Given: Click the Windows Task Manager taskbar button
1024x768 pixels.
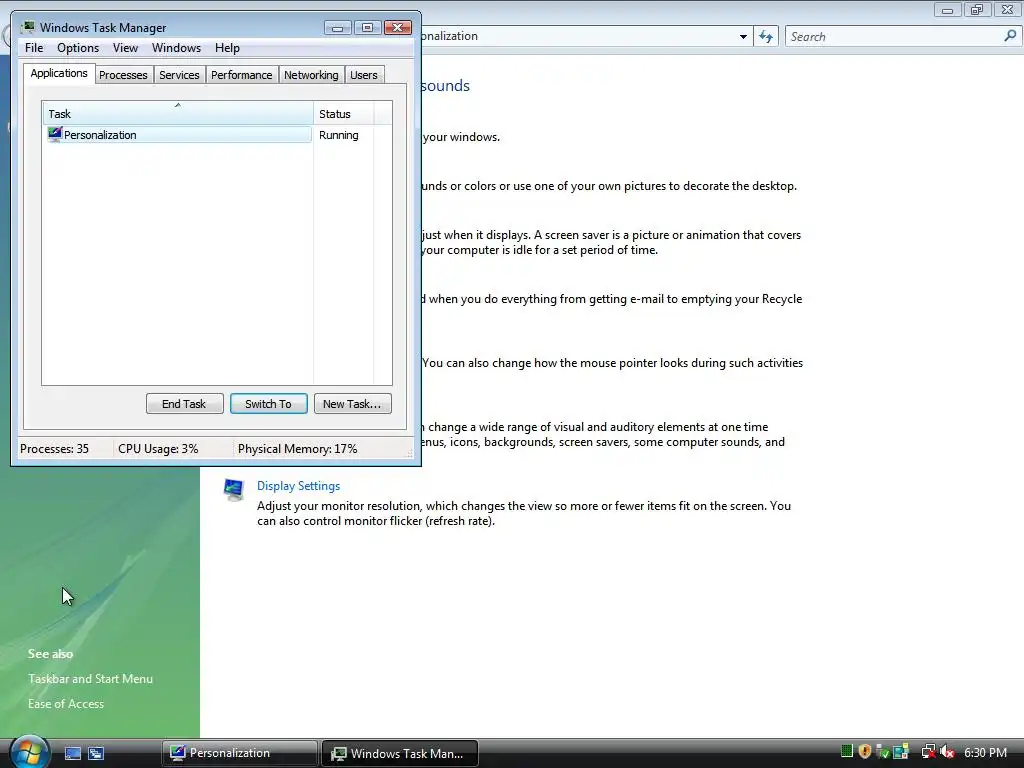Looking at the screenshot, I should (400, 753).
